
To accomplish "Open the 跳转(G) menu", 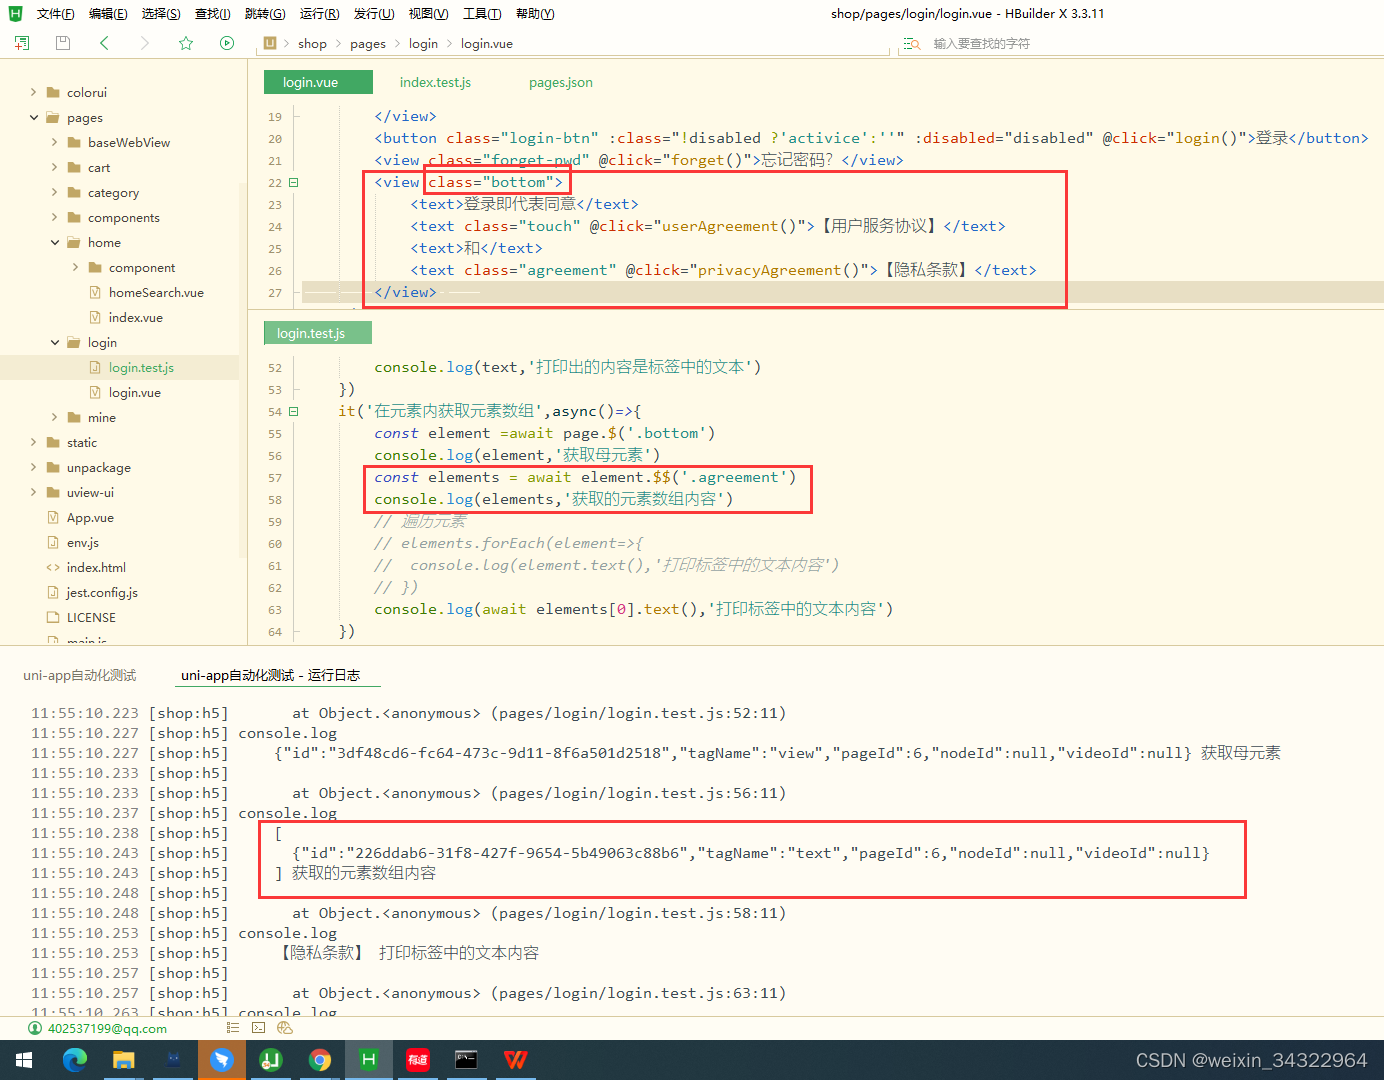I will pyautogui.click(x=265, y=14).
